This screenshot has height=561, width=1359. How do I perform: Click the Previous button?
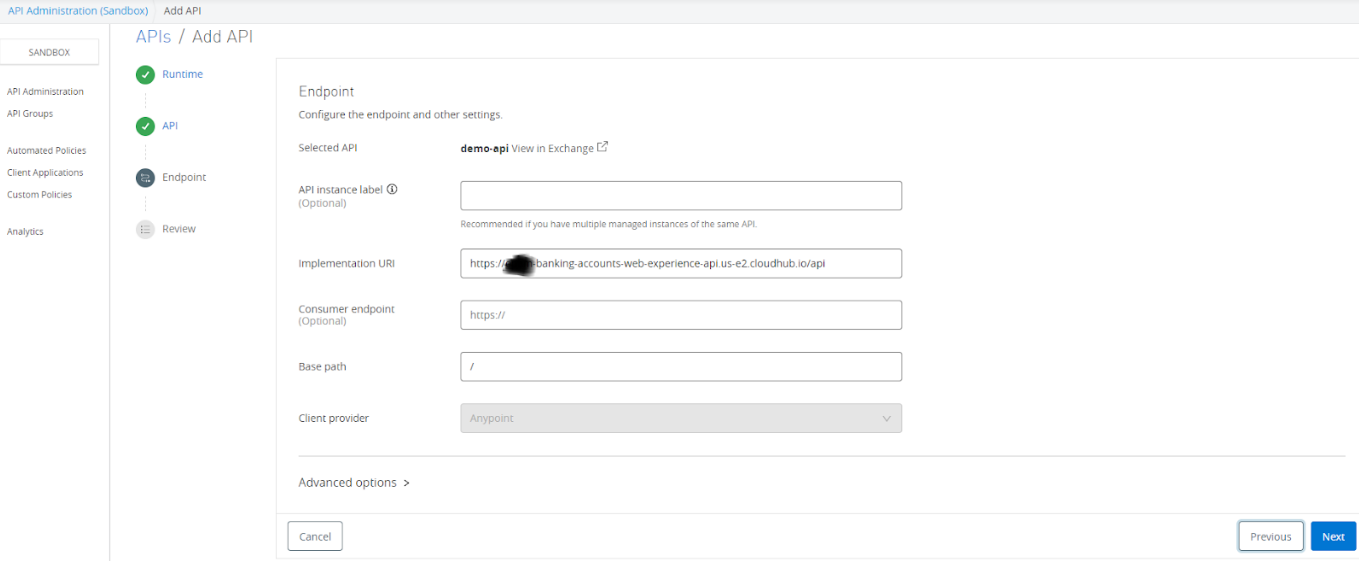pos(1270,537)
